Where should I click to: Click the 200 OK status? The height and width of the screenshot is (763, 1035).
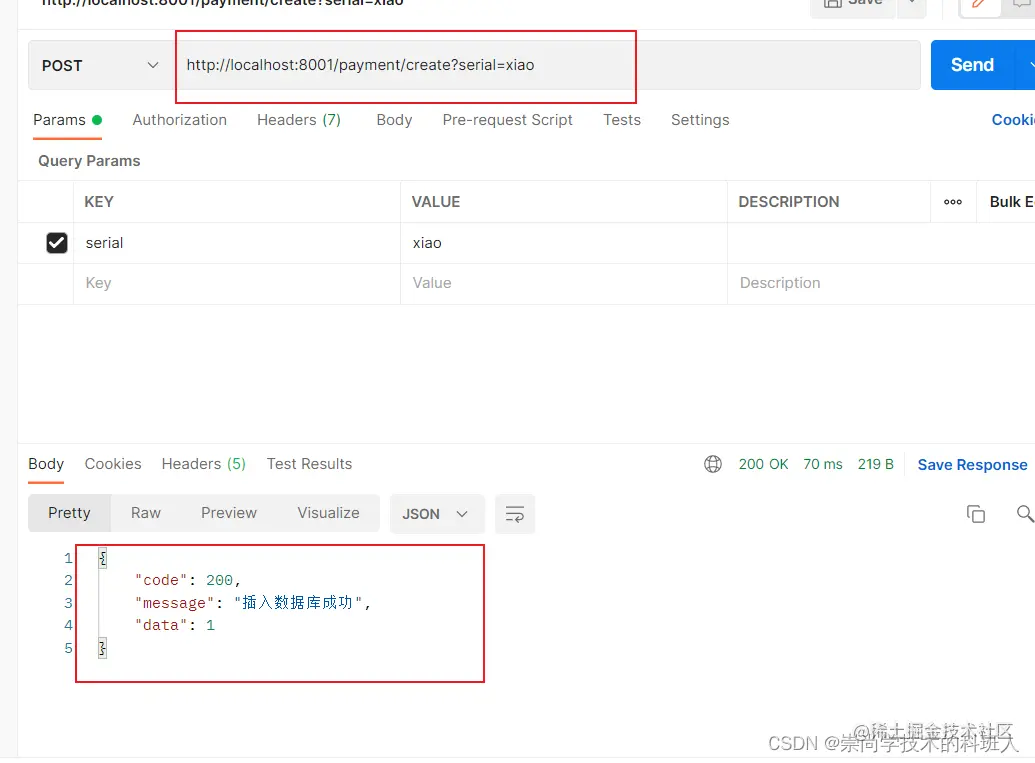(x=763, y=464)
